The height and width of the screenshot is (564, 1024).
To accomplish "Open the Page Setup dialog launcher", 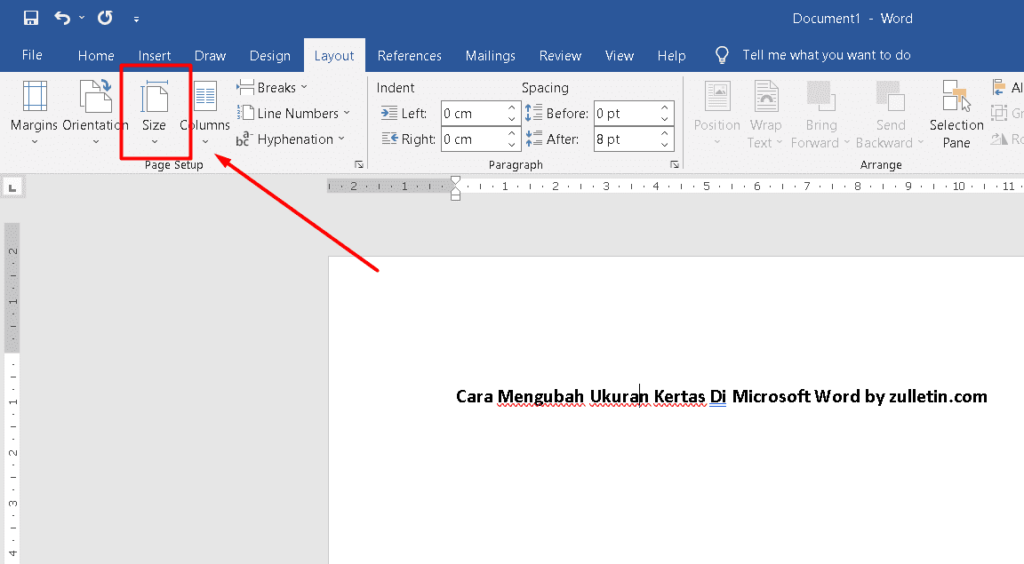I will click(x=358, y=164).
